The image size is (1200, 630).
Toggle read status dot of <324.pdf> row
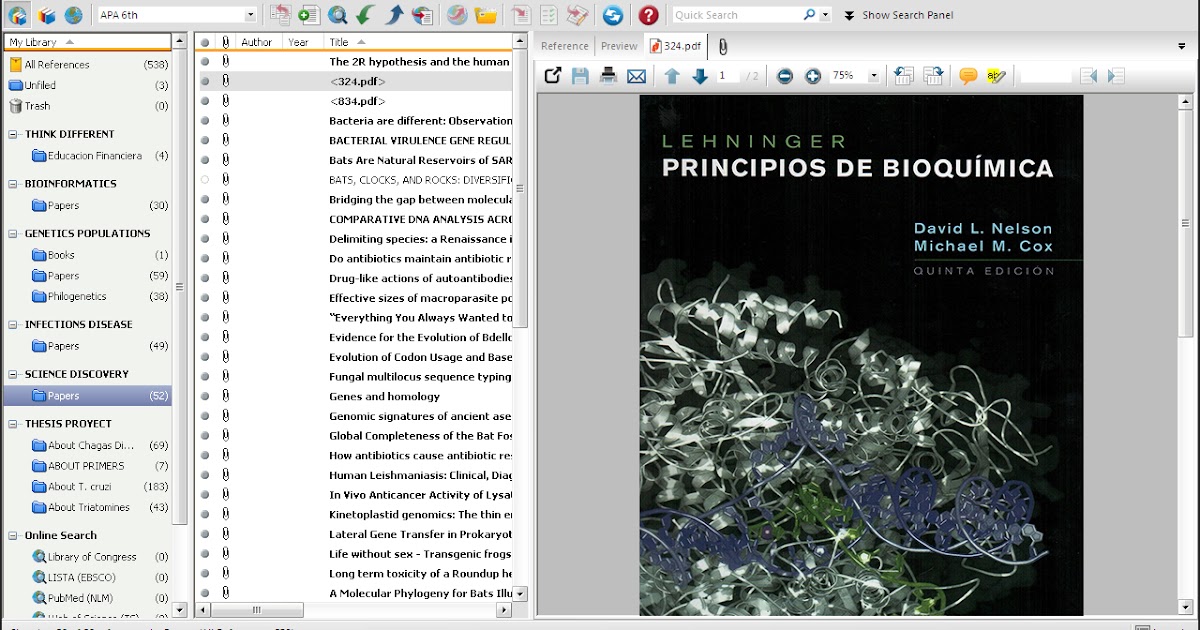pyautogui.click(x=205, y=81)
